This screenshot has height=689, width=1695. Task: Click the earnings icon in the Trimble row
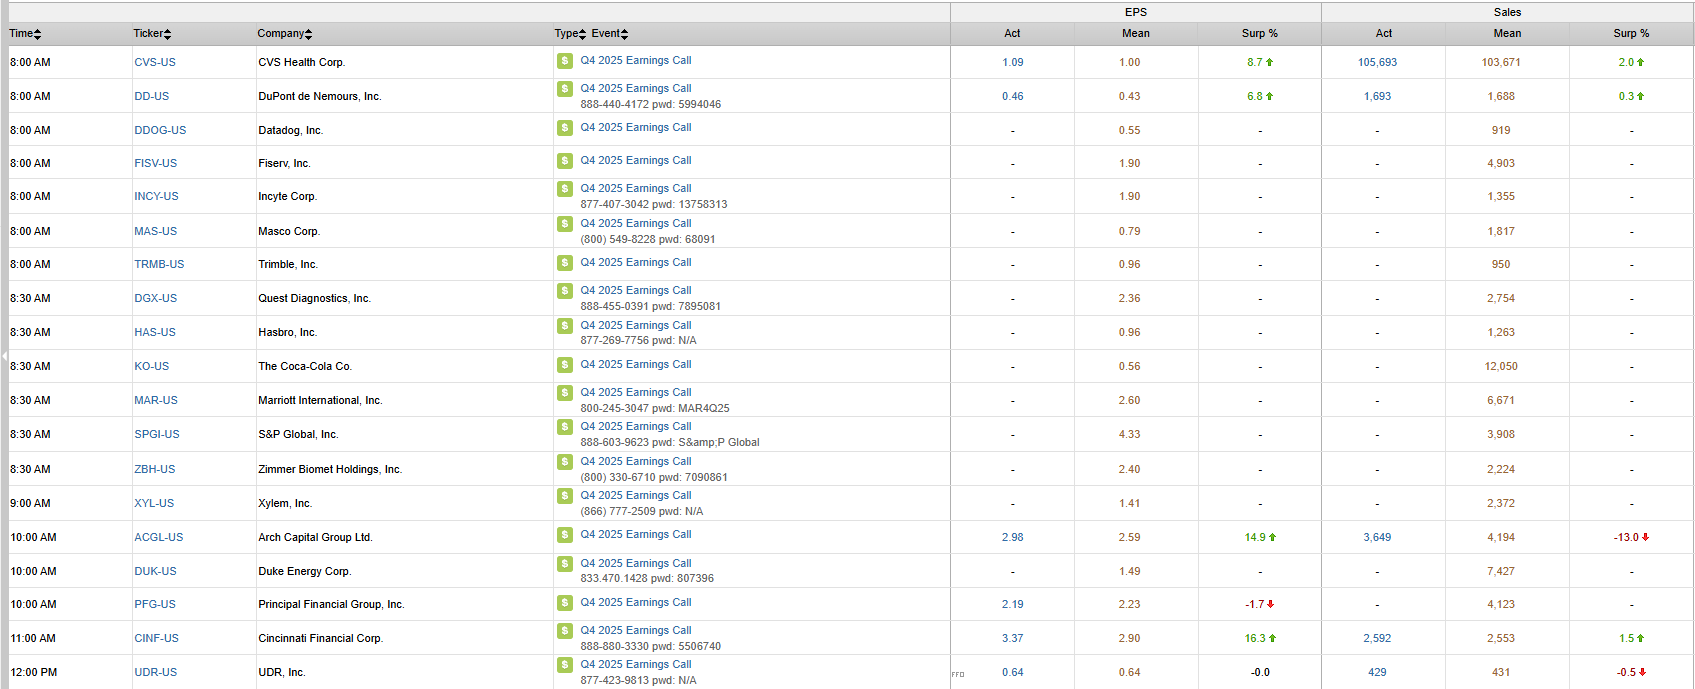point(565,263)
